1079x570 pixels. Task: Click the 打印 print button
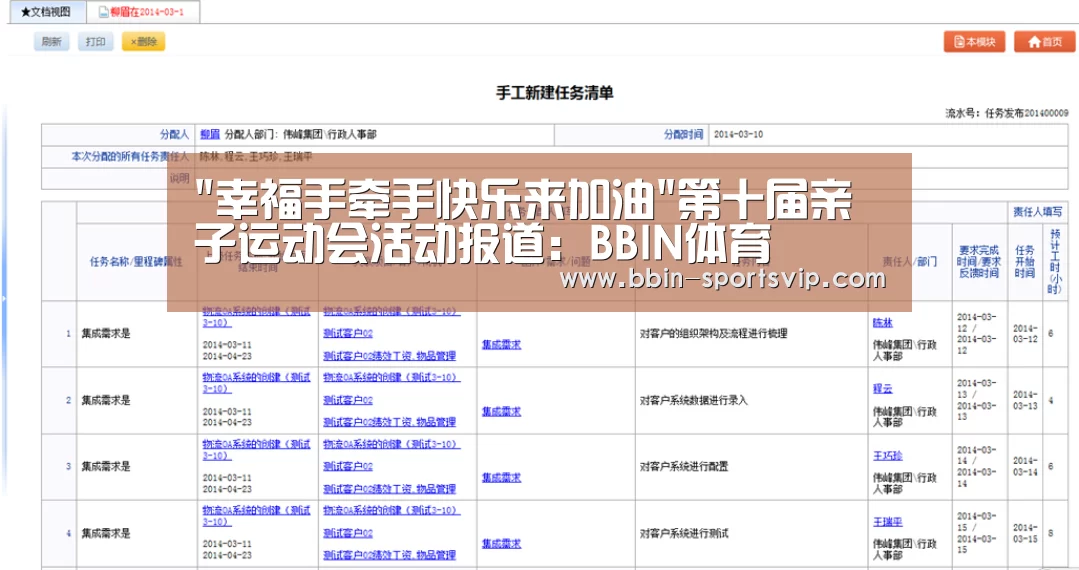(96, 42)
